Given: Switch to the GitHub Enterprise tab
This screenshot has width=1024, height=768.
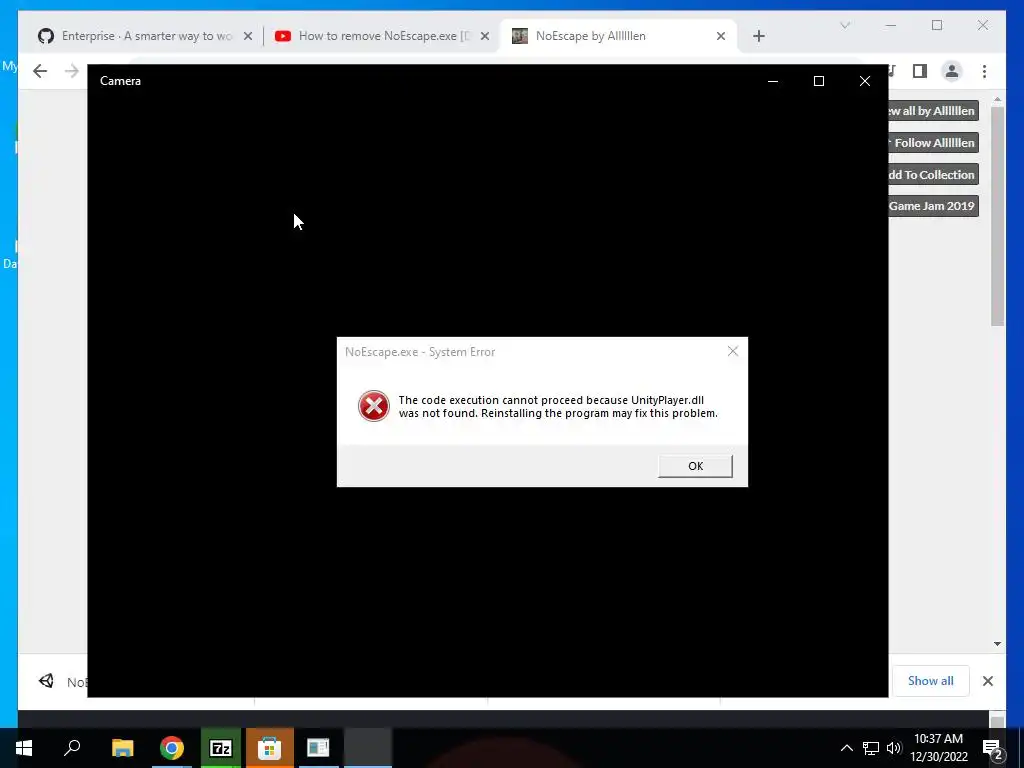Looking at the screenshot, I should tap(146, 36).
